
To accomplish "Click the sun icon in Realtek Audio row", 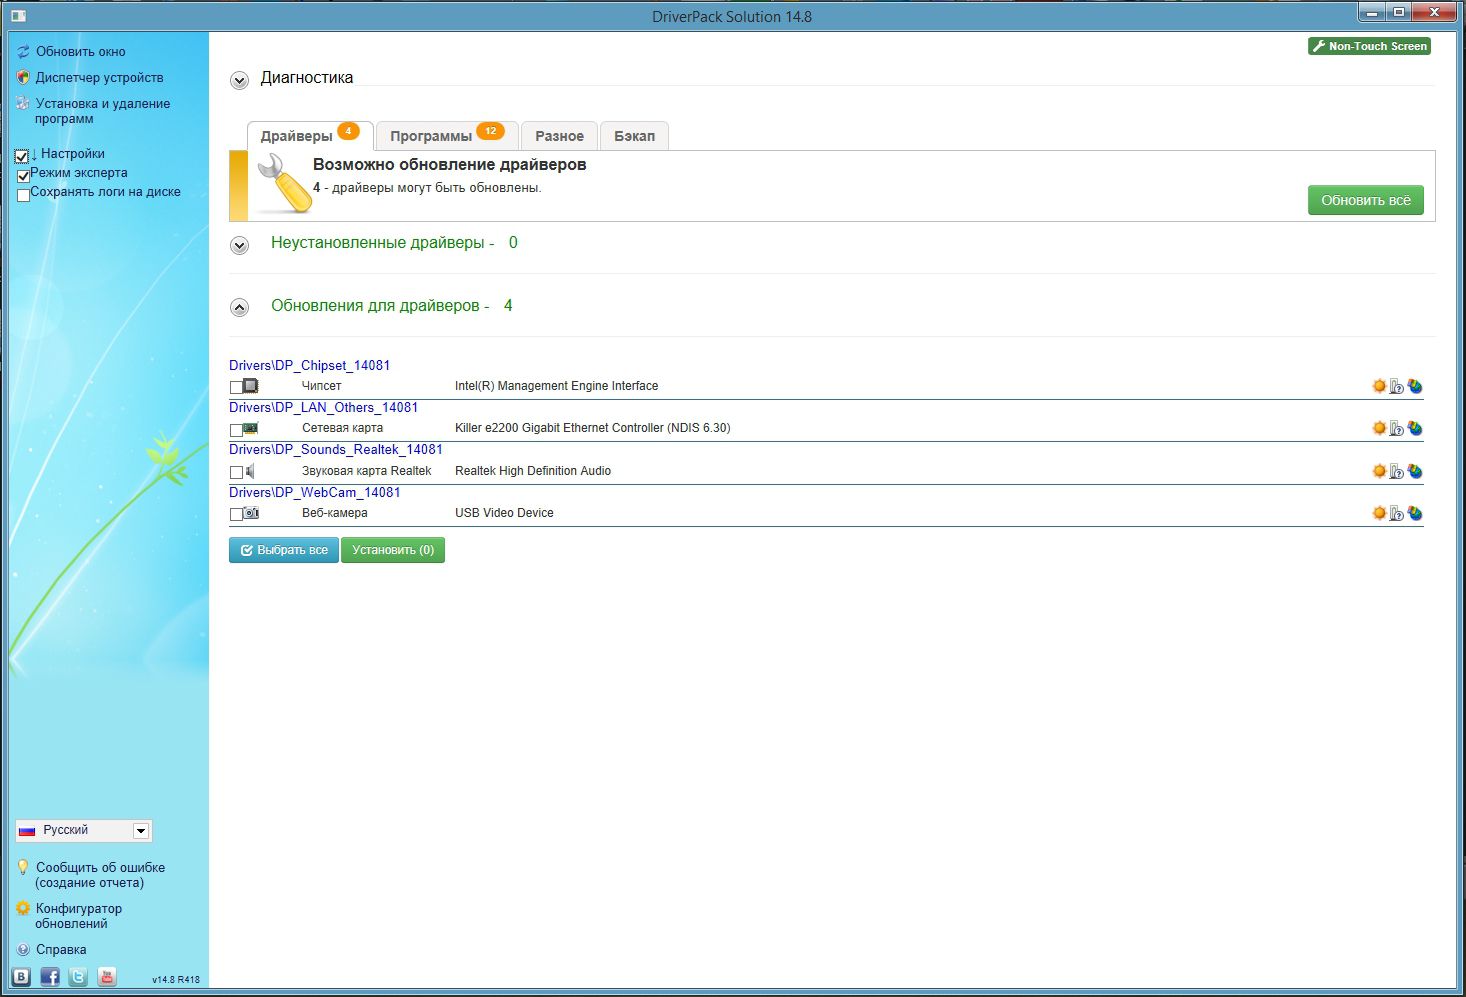I will click(1379, 471).
